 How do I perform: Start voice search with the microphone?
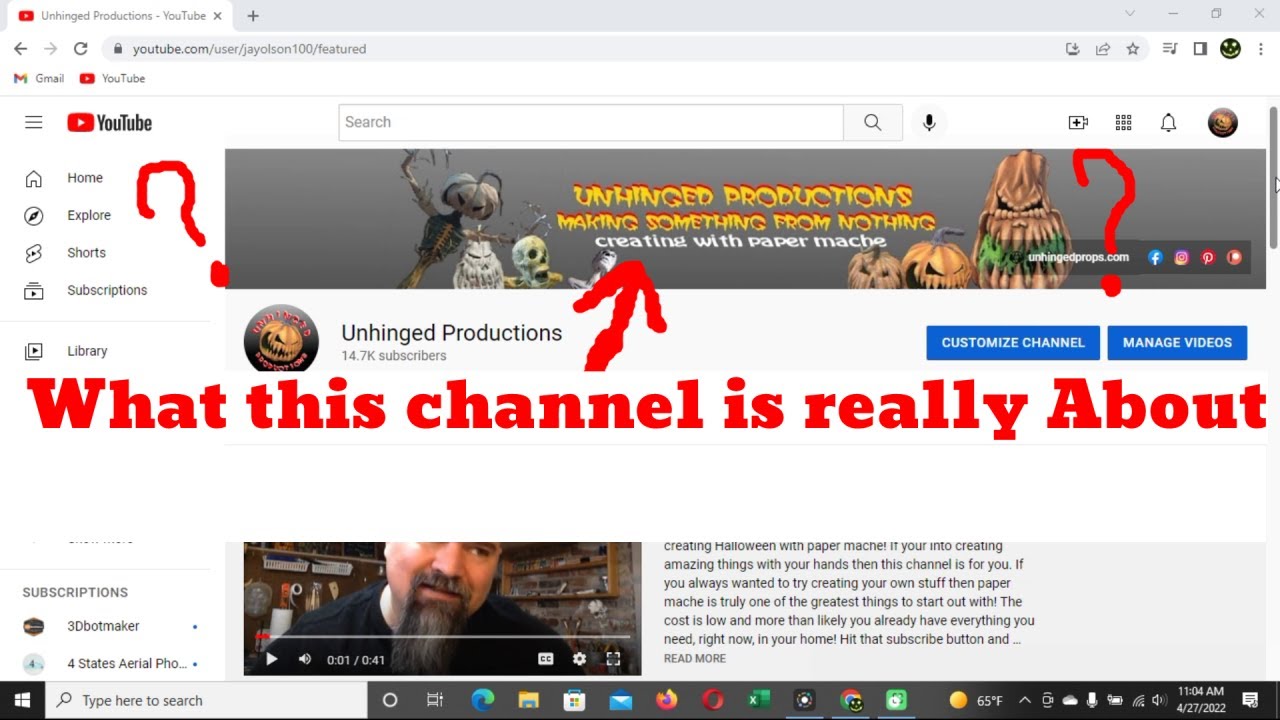[x=929, y=122]
